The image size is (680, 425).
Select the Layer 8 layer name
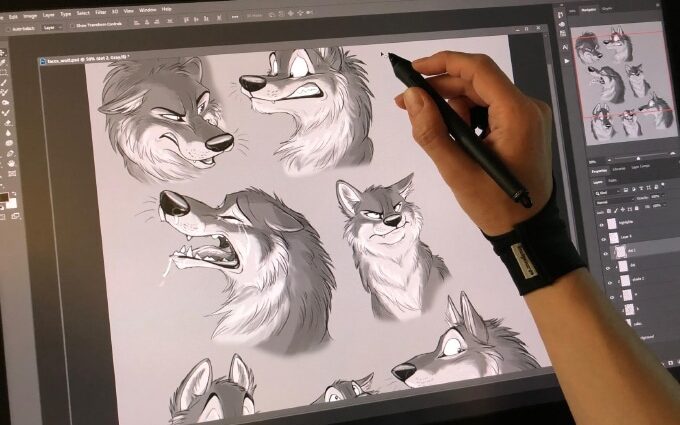tap(626, 237)
